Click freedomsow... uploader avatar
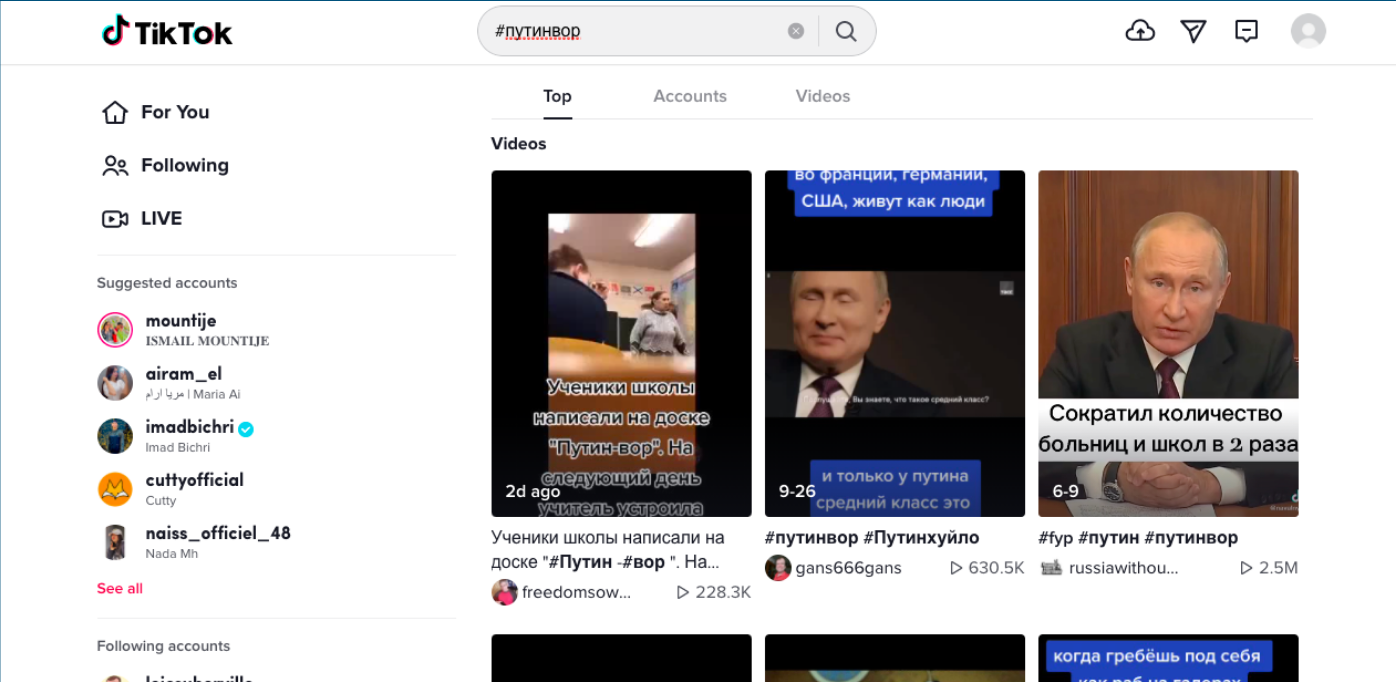This screenshot has height=682, width=1396. [x=504, y=592]
